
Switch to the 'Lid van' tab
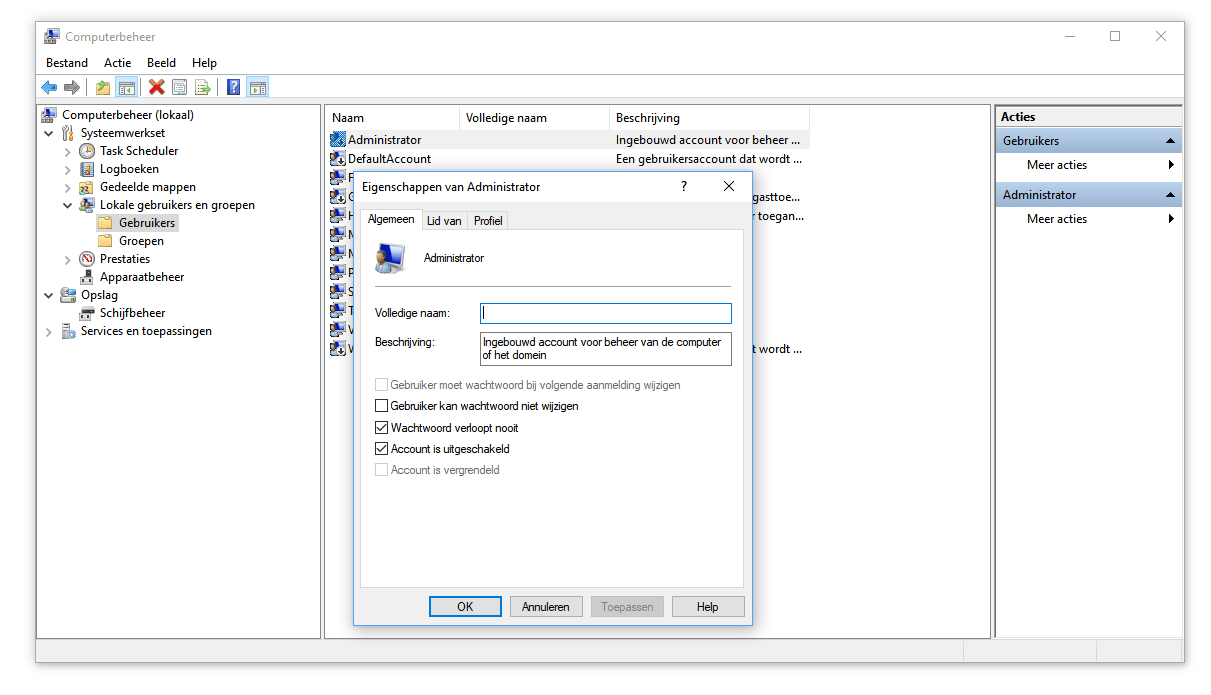coord(444,220)
